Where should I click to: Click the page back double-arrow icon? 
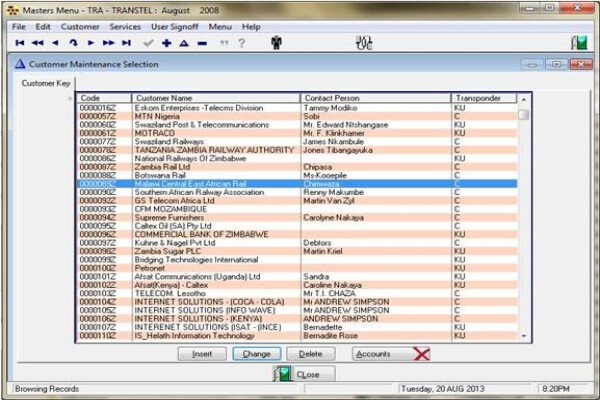coord(37,43)
